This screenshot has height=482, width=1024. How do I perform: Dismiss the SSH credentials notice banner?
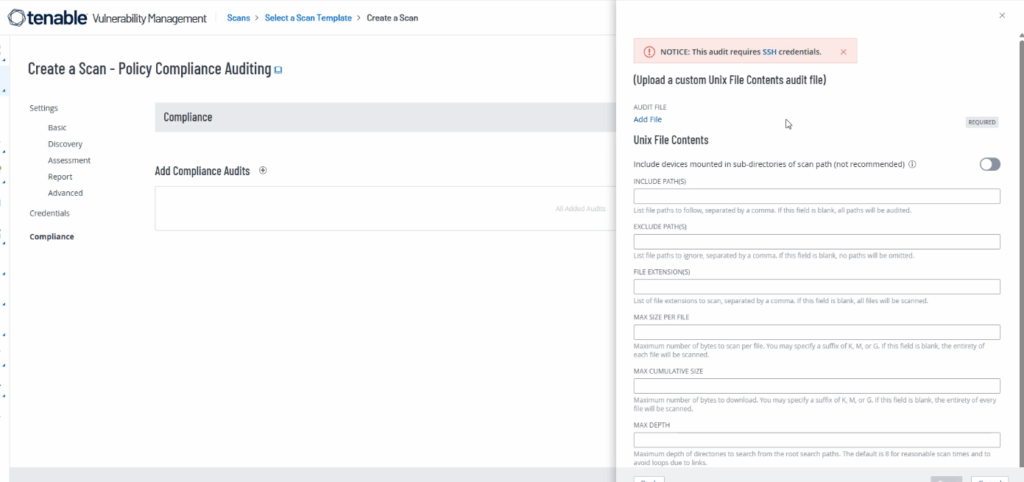[843, 51]
